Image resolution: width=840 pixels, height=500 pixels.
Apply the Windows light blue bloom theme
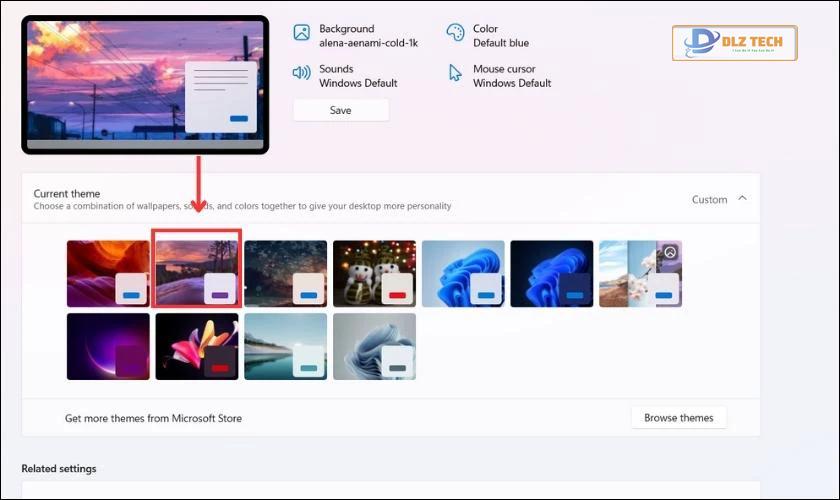coord(463,274)
